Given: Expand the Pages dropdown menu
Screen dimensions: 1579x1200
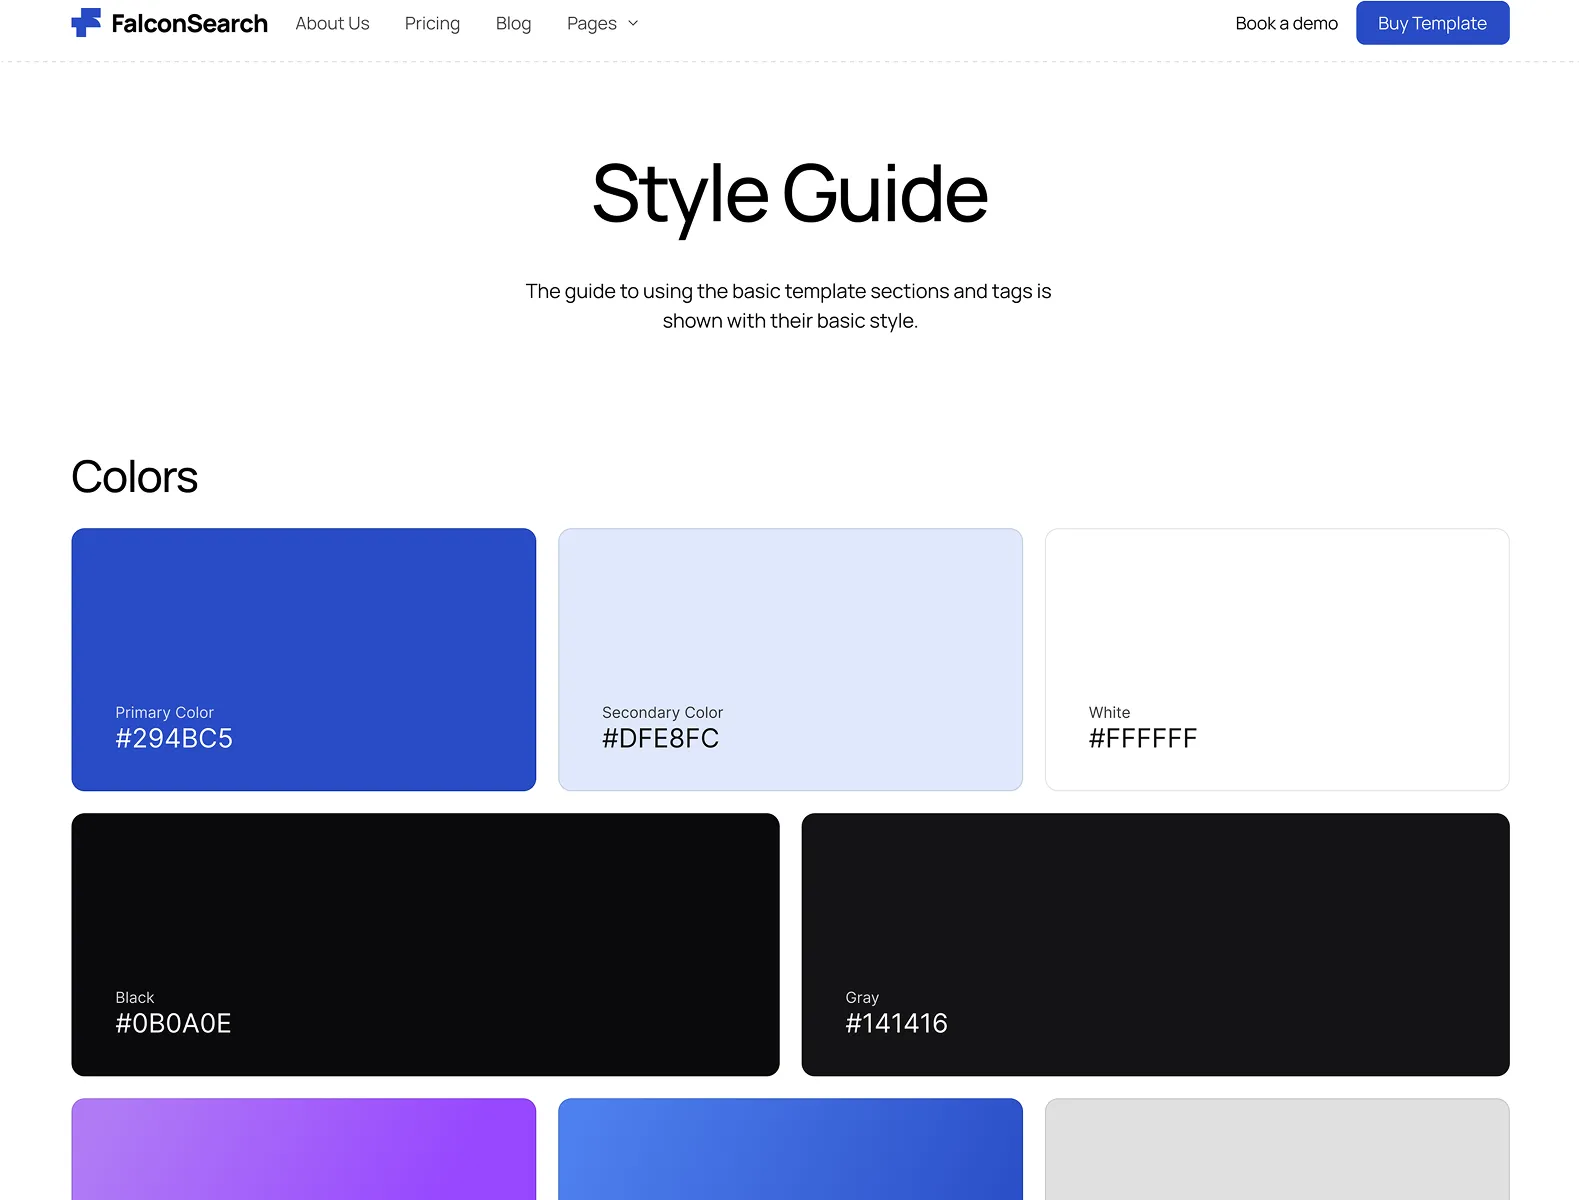Looking at the screenshot, I should [x=602, y=23].
